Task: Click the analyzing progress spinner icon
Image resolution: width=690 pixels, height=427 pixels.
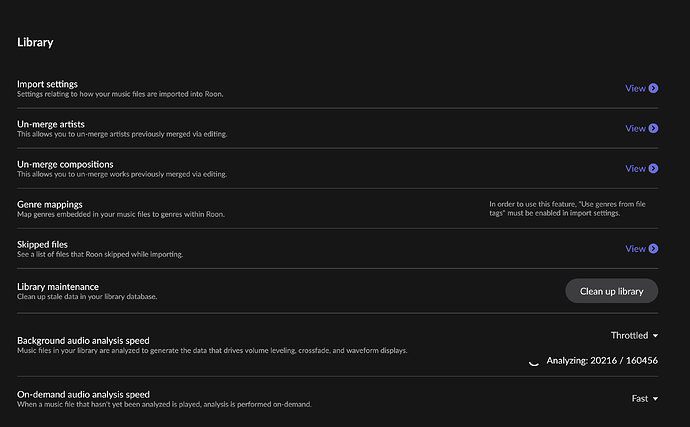Action: pyautogui.click(x=533, y=361)
